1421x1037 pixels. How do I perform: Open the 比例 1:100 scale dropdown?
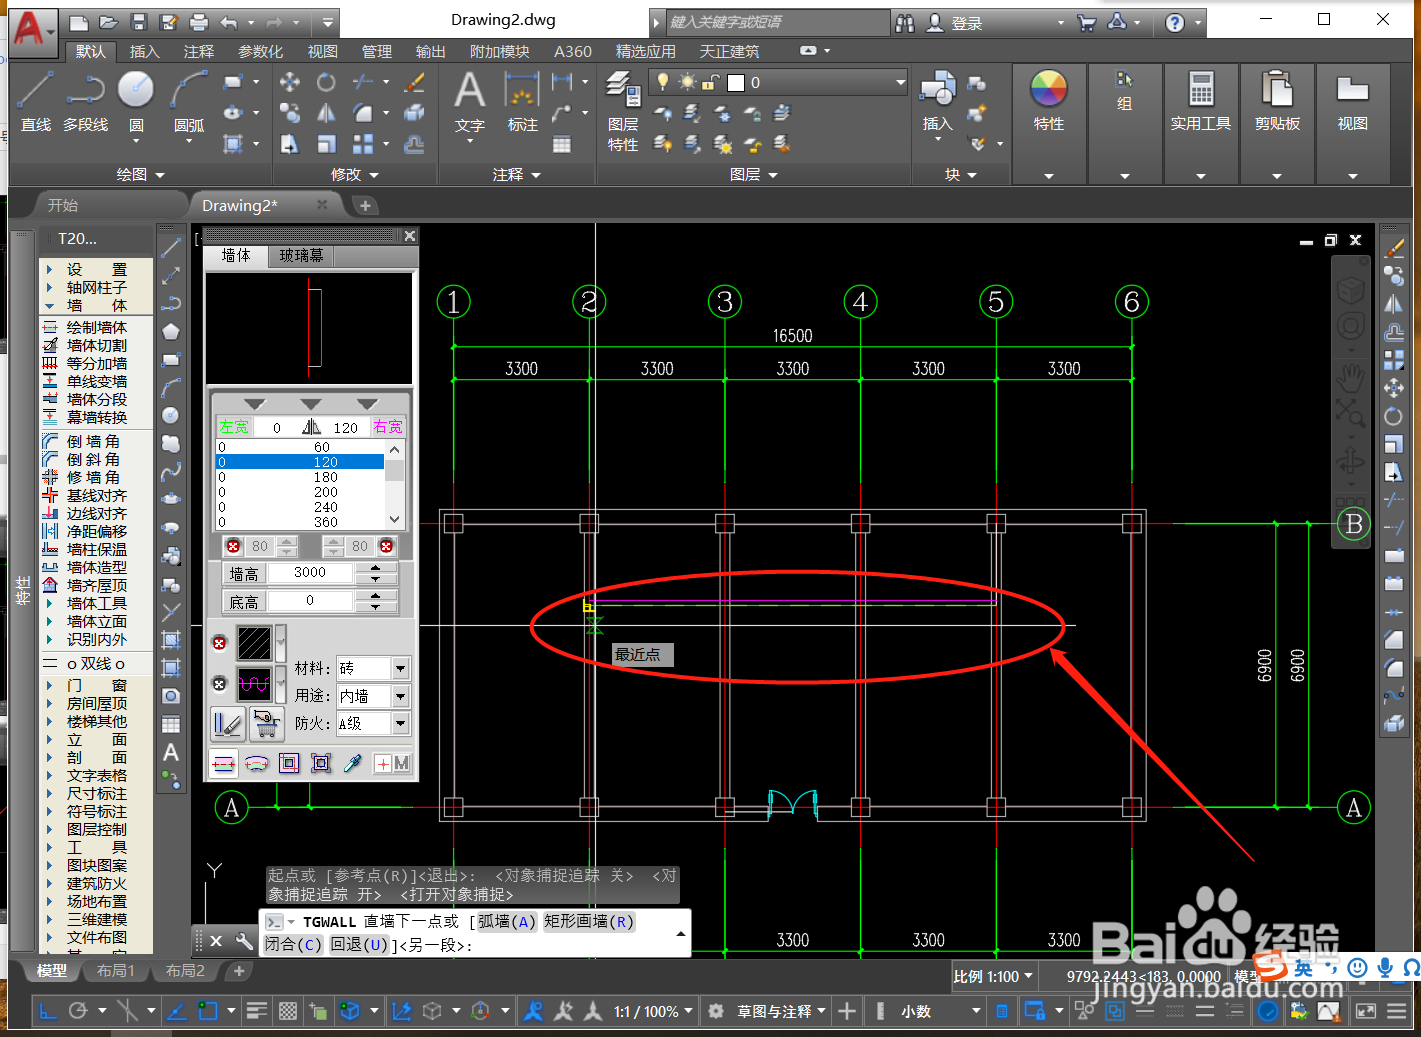(993, 976)
